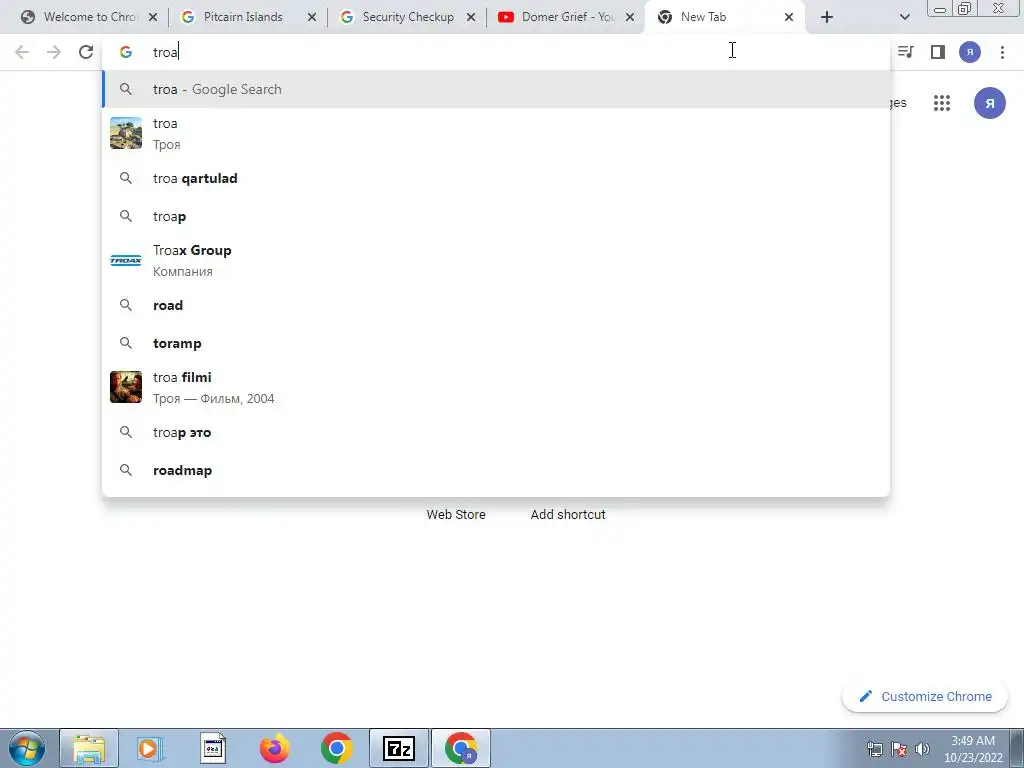This screenshot has height=768, width=1024.
Task: Toggle the Chrome side panel
Action: tap(938, 52)
